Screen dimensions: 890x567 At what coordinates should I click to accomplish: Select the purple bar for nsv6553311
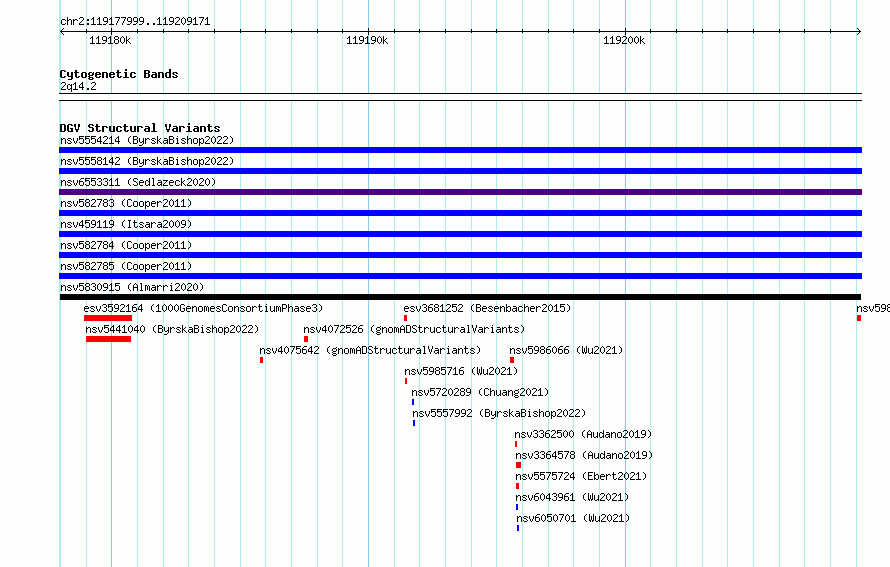460,192
